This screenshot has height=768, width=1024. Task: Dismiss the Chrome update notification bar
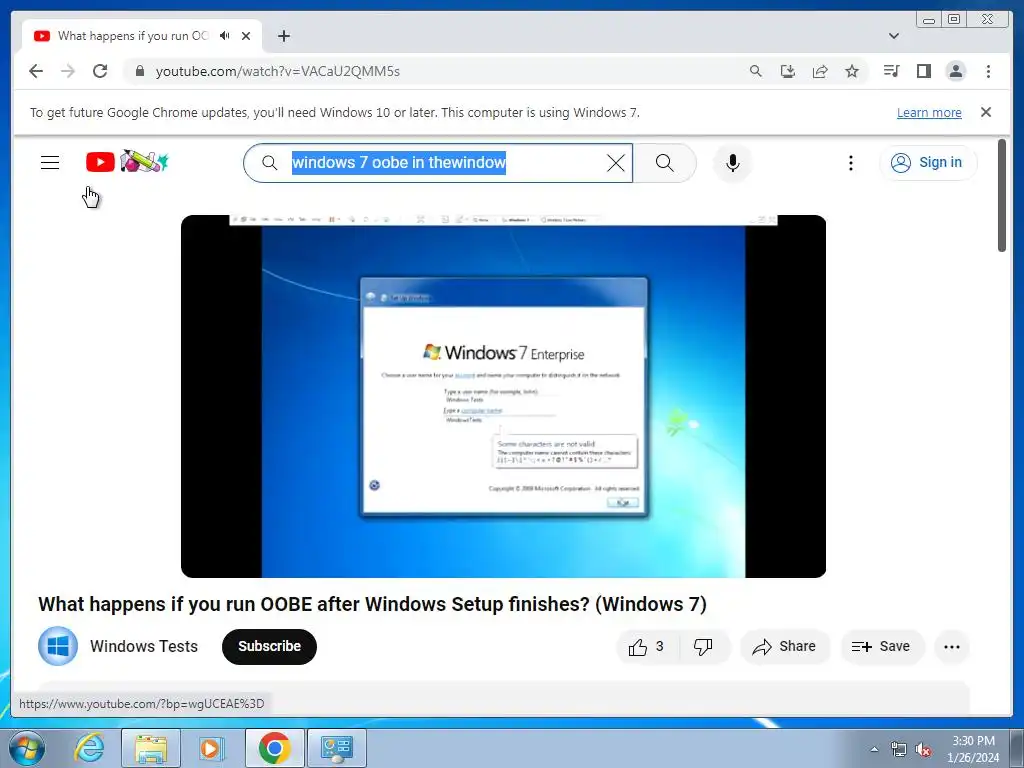pyautogui.click(x=986, y=112)
